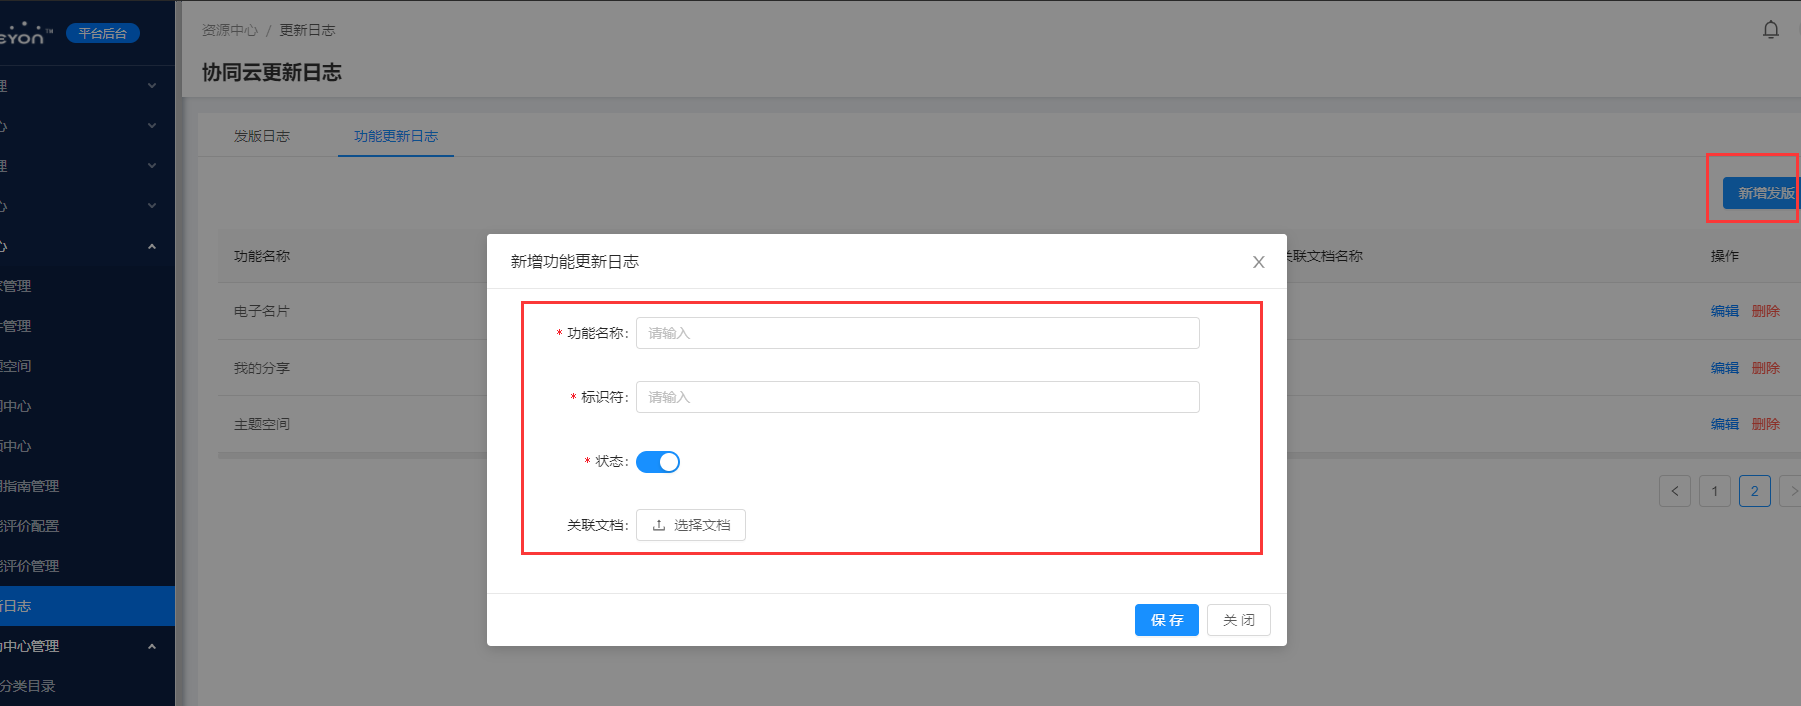Delete the 主题空间 row

tap(1765, 424)
